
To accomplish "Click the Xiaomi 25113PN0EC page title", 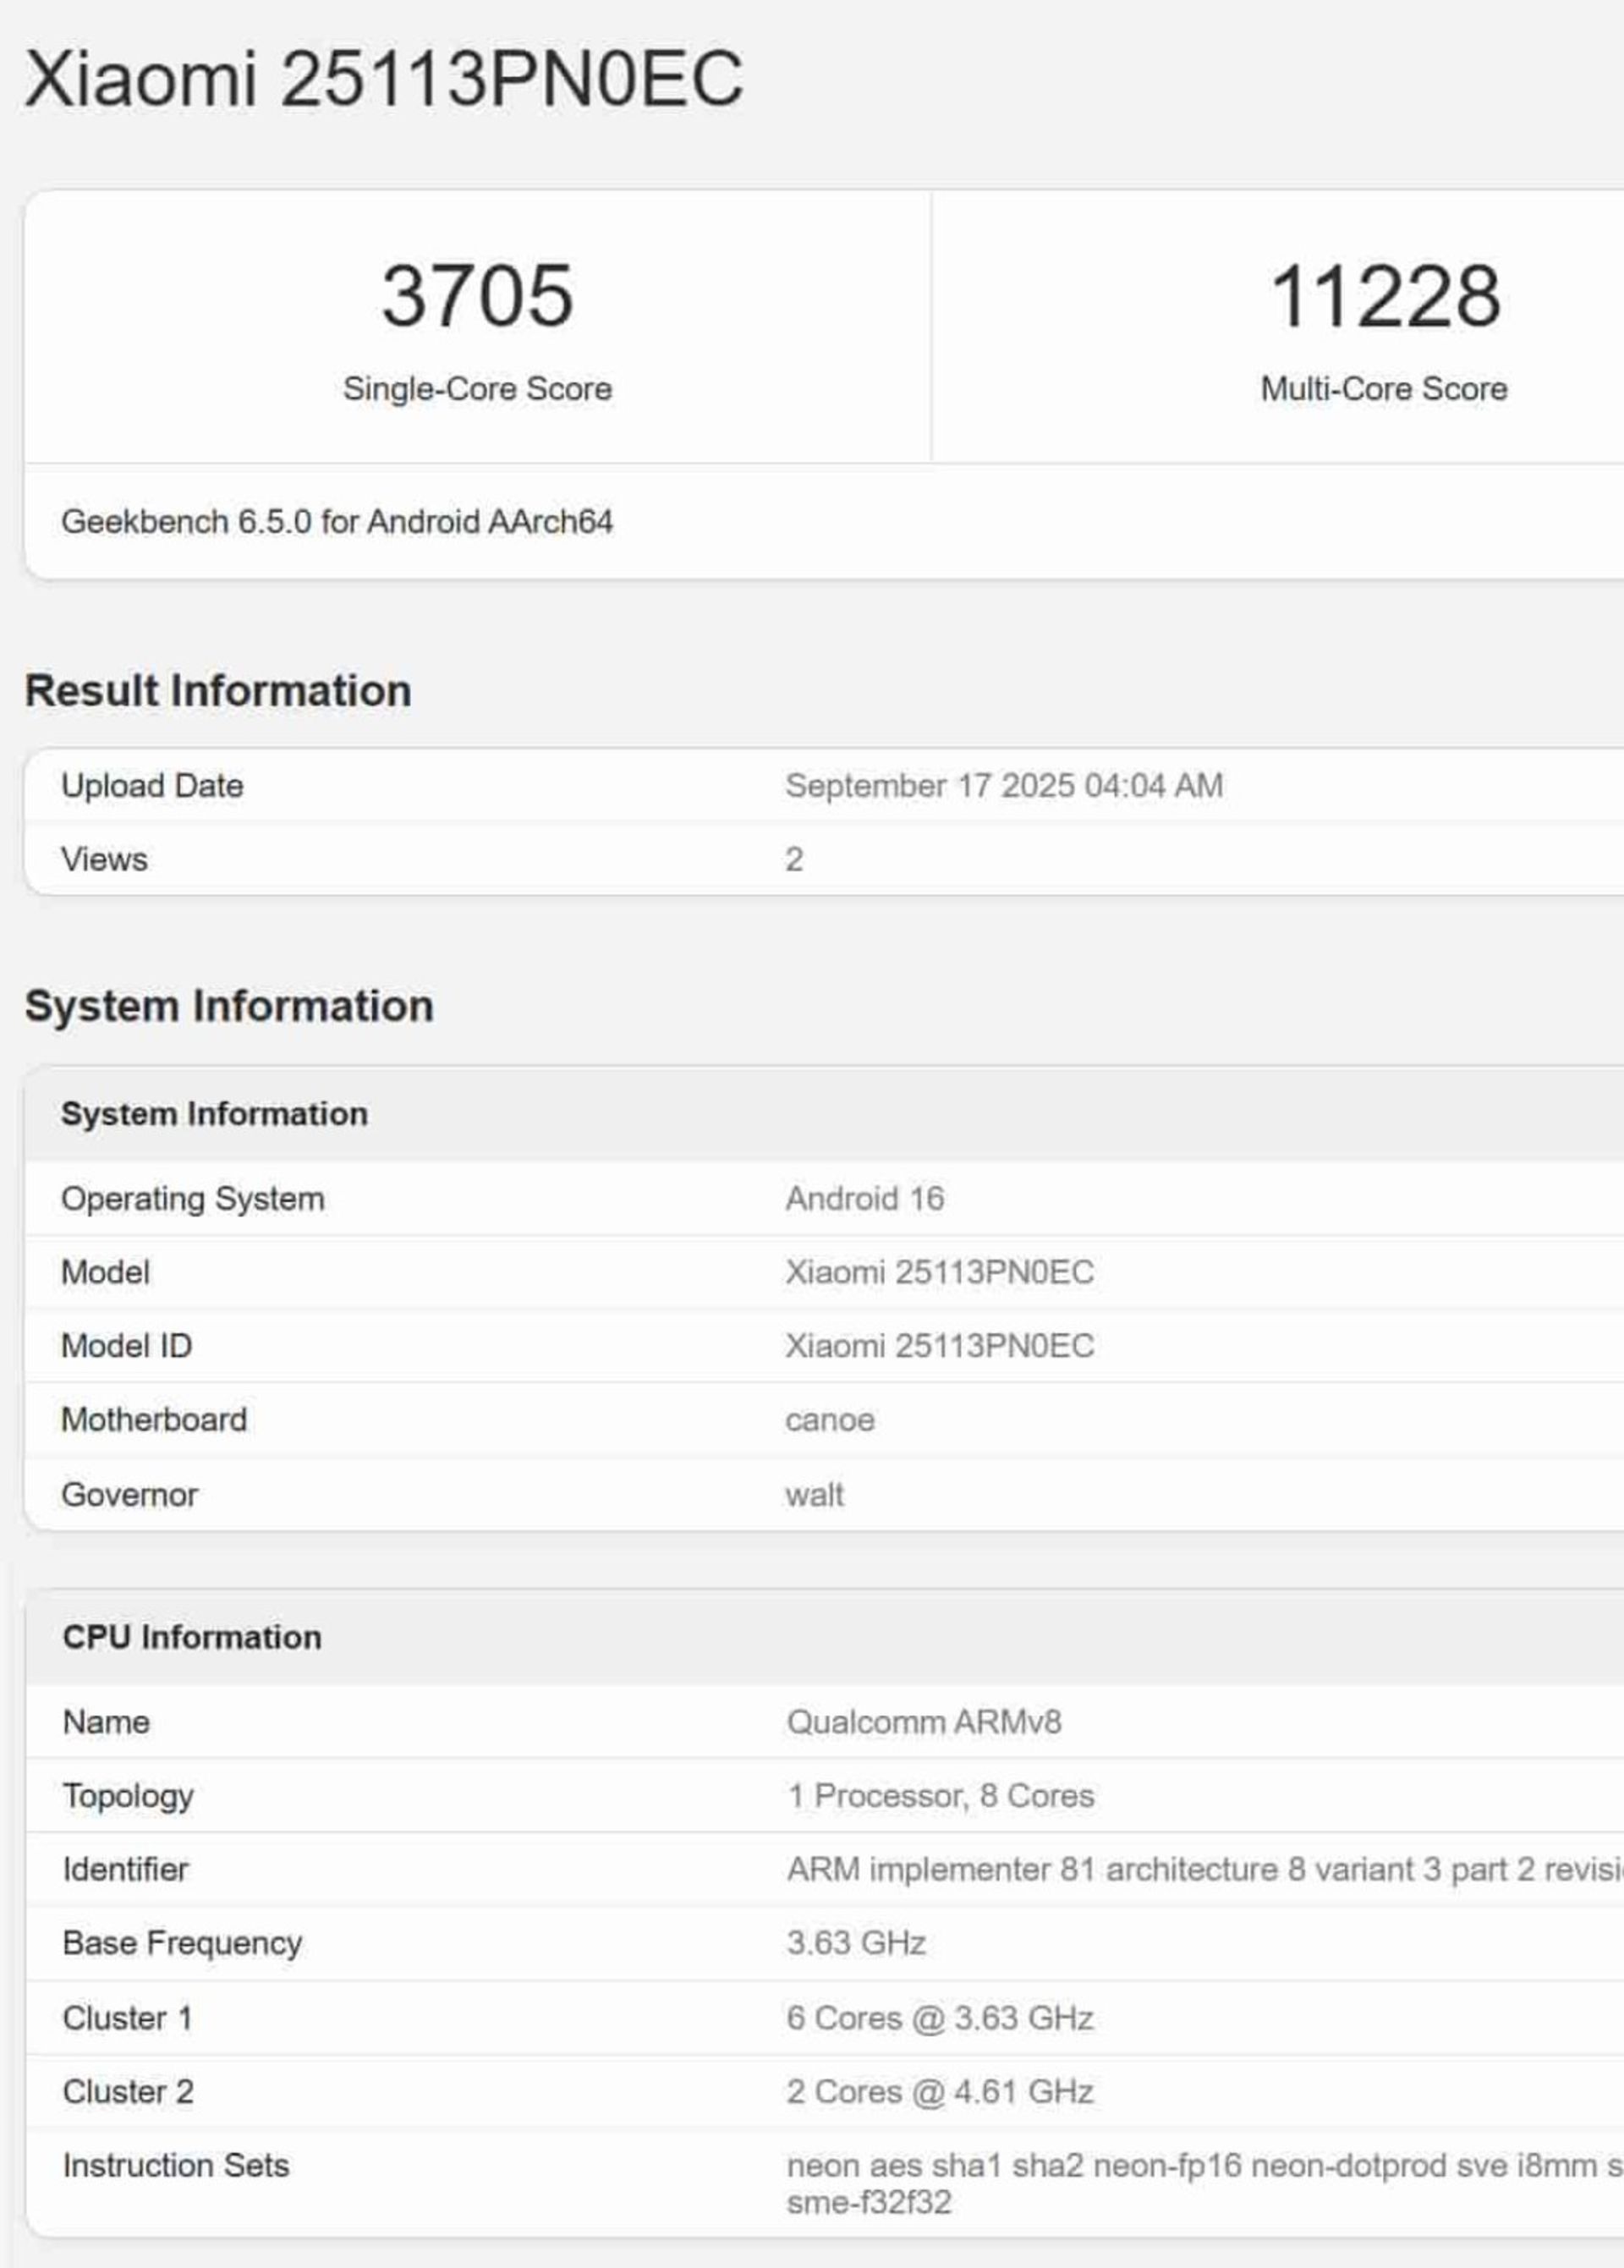I will click(x=384, y=79).
